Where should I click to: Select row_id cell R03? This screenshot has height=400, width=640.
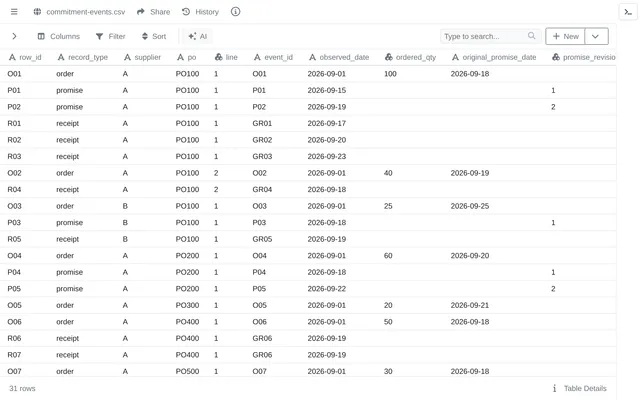point(14,156)
